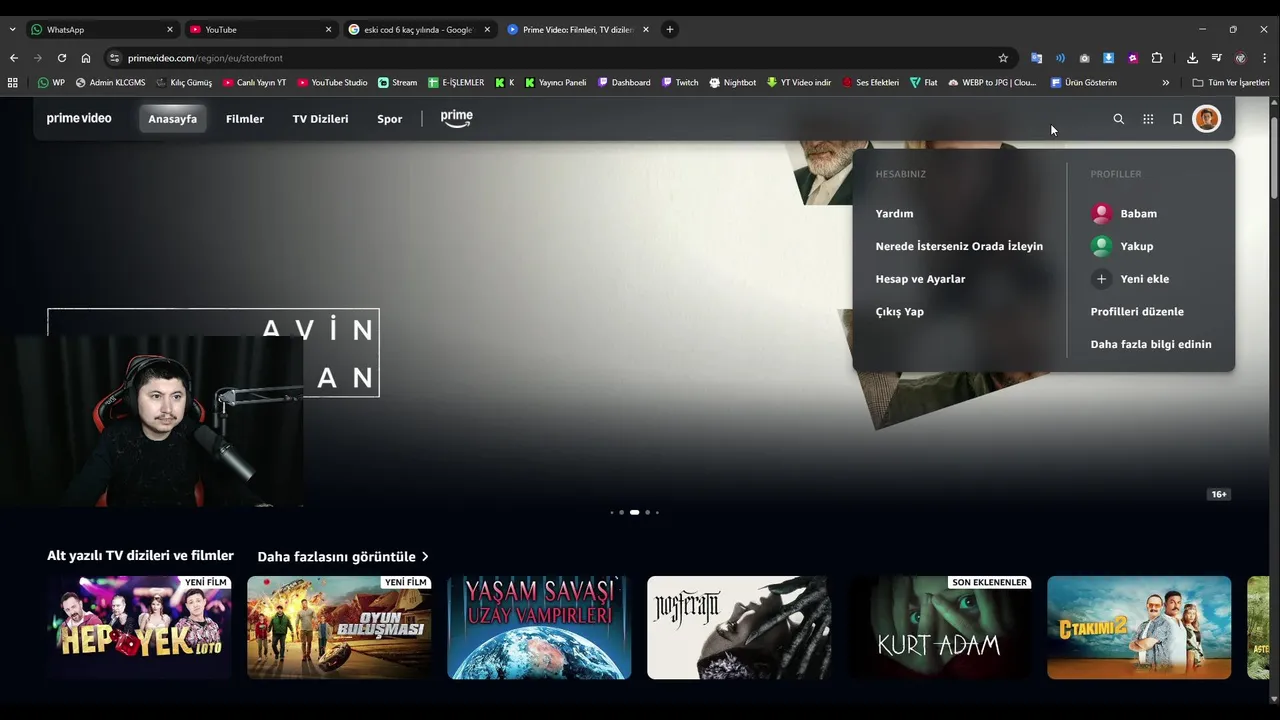Open Yardım in the account menu
This screenshot has height=720, width=1280.
(894, 214)
